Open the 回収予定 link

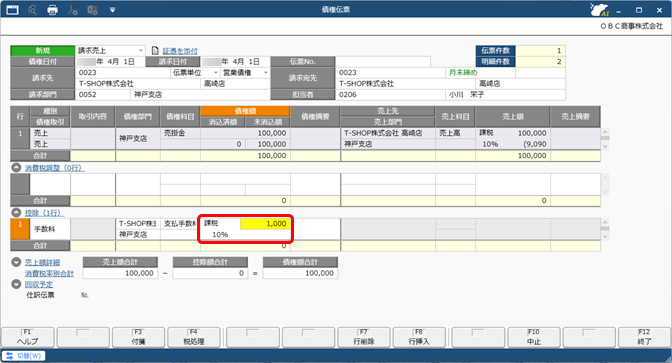coord(39,285)
